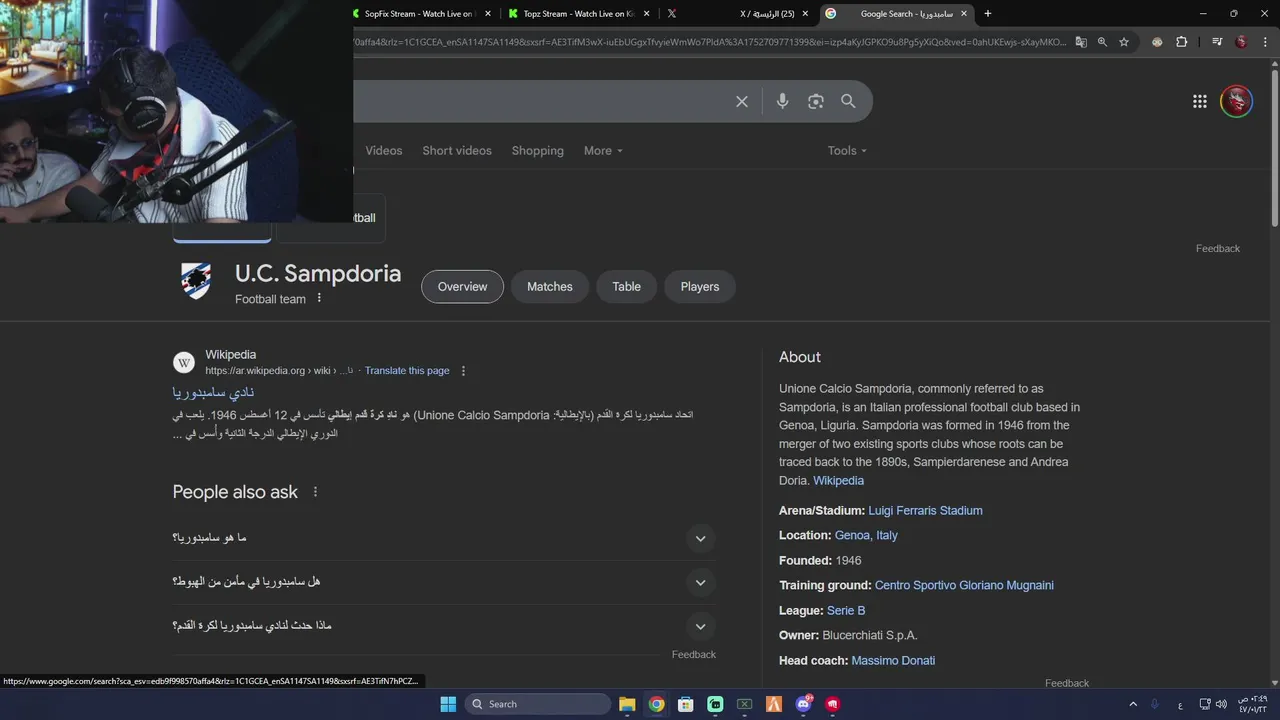The height and width of the screenshot is (720, 1280).
Task: Click Feedback at top right of results
Action: 1218,249
